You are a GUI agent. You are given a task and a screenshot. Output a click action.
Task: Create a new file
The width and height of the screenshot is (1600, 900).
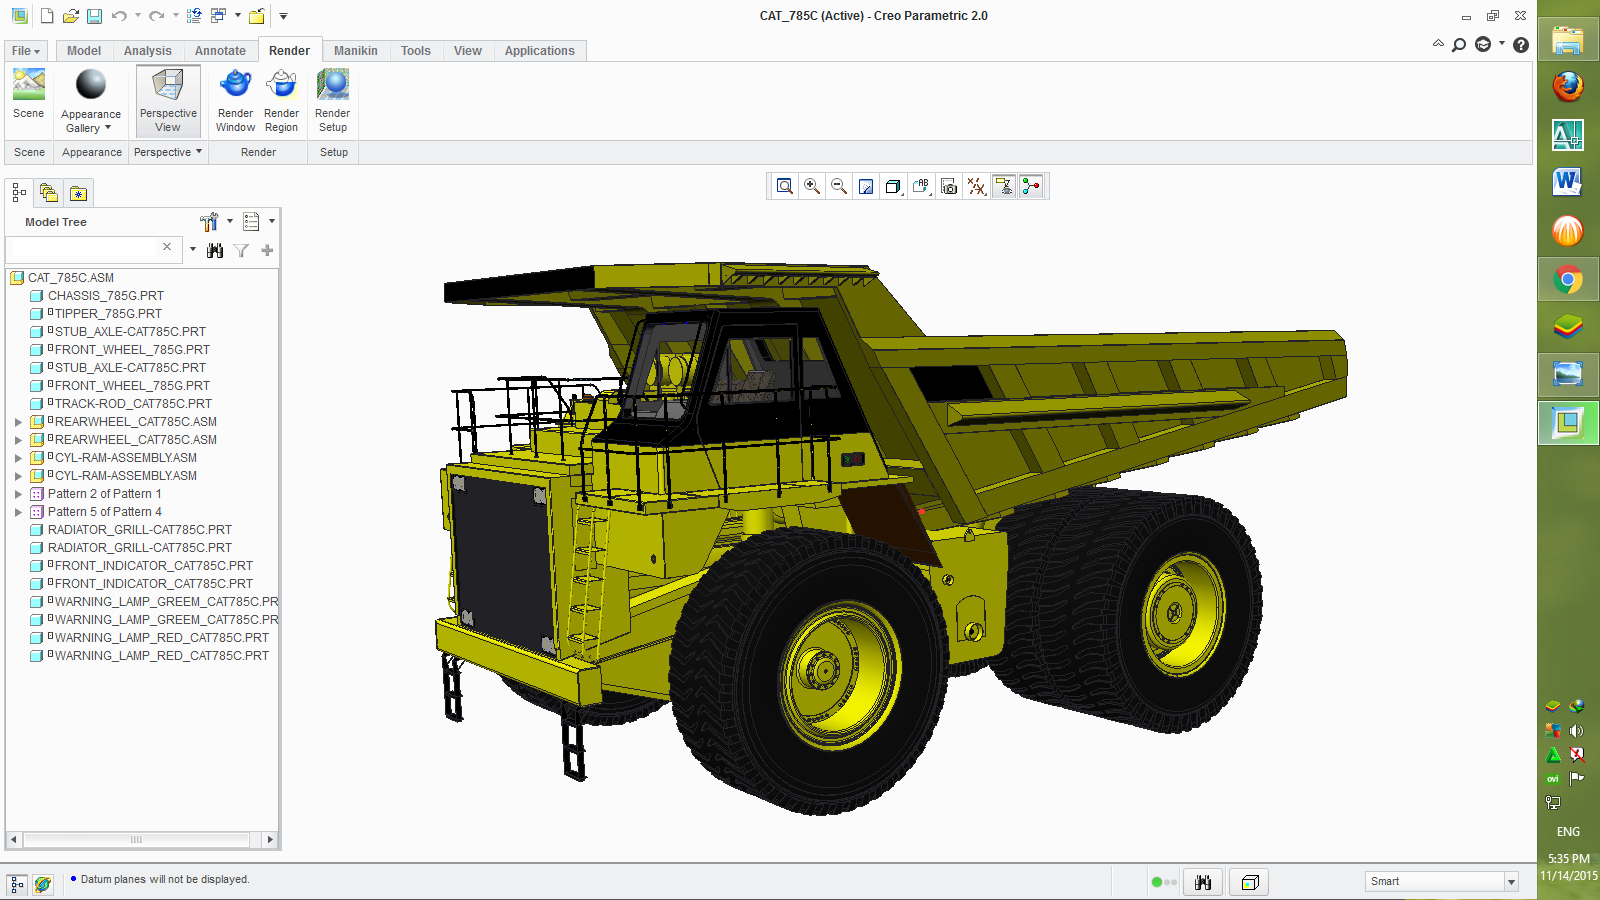pyautogui.click(x=47, y=16)
